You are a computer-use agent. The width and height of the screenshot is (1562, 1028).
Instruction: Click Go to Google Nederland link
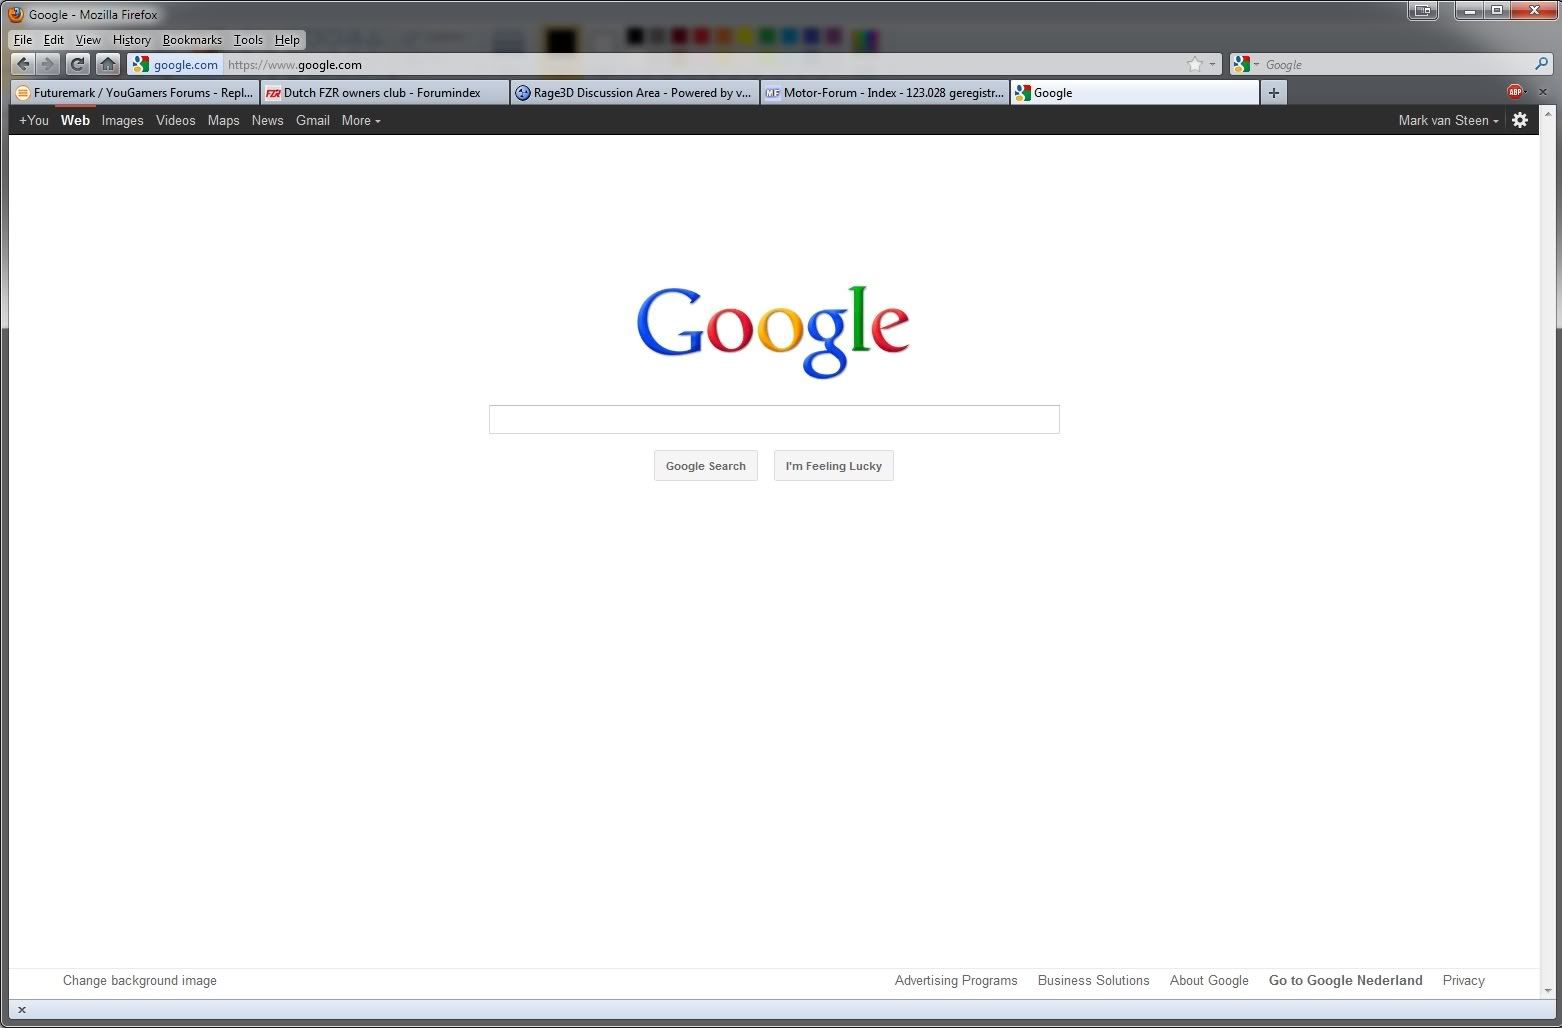click(x=1345, y=981)
